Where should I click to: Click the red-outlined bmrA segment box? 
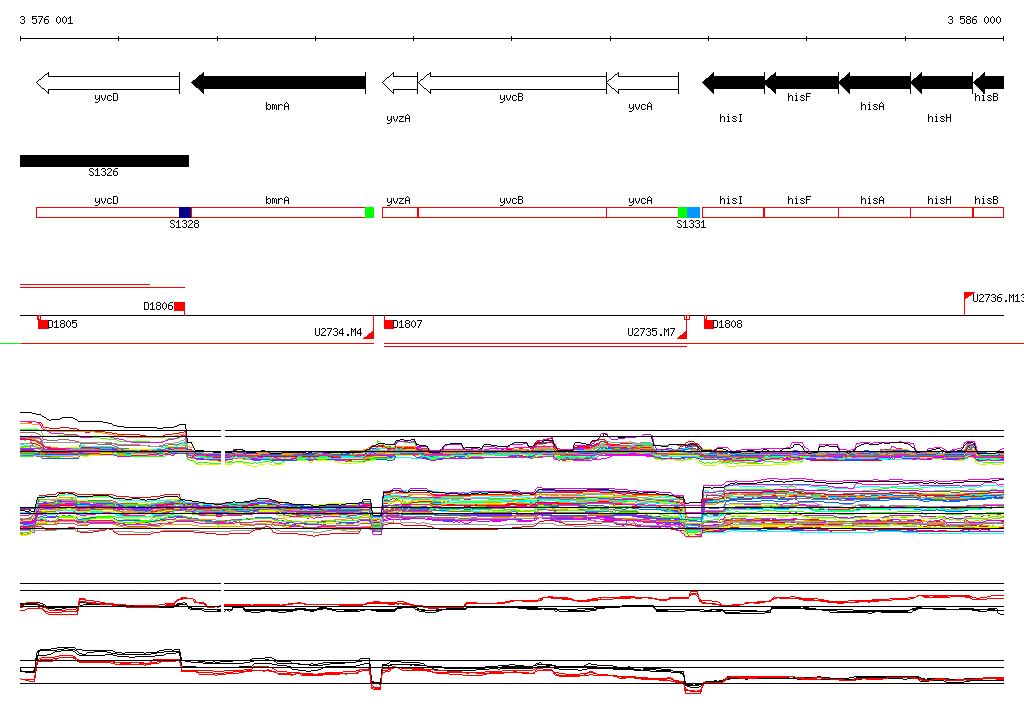point(278,212)
